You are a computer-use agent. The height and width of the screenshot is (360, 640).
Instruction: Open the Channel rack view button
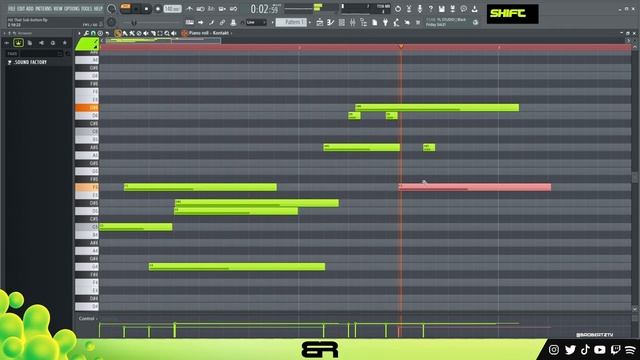(x=342, y=22)
